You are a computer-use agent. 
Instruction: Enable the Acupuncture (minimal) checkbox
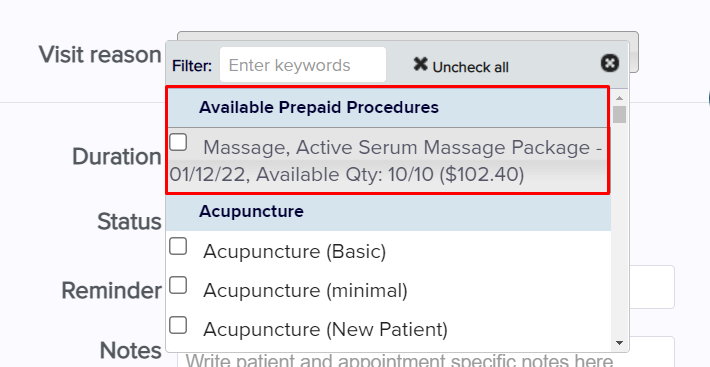point(178,286)
